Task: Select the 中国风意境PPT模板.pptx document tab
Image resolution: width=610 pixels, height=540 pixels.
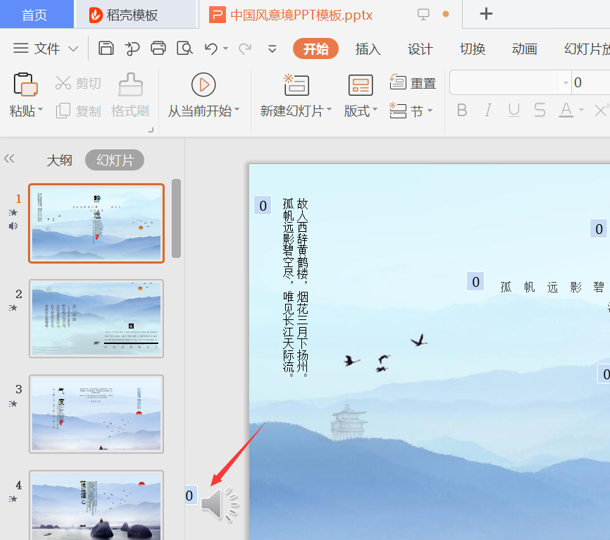Action: tap(301, 15)
